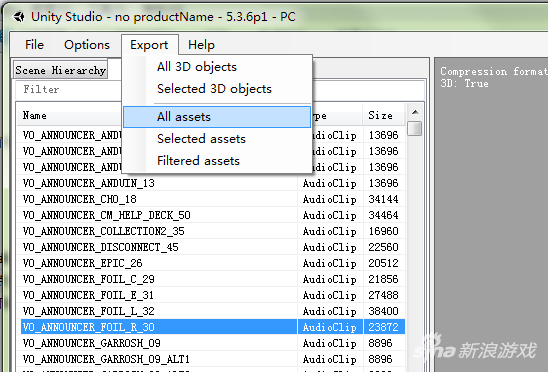The height and width of the screenshot is (372, 548).
Task: Open the Options menu
Action: click(87, 45)
